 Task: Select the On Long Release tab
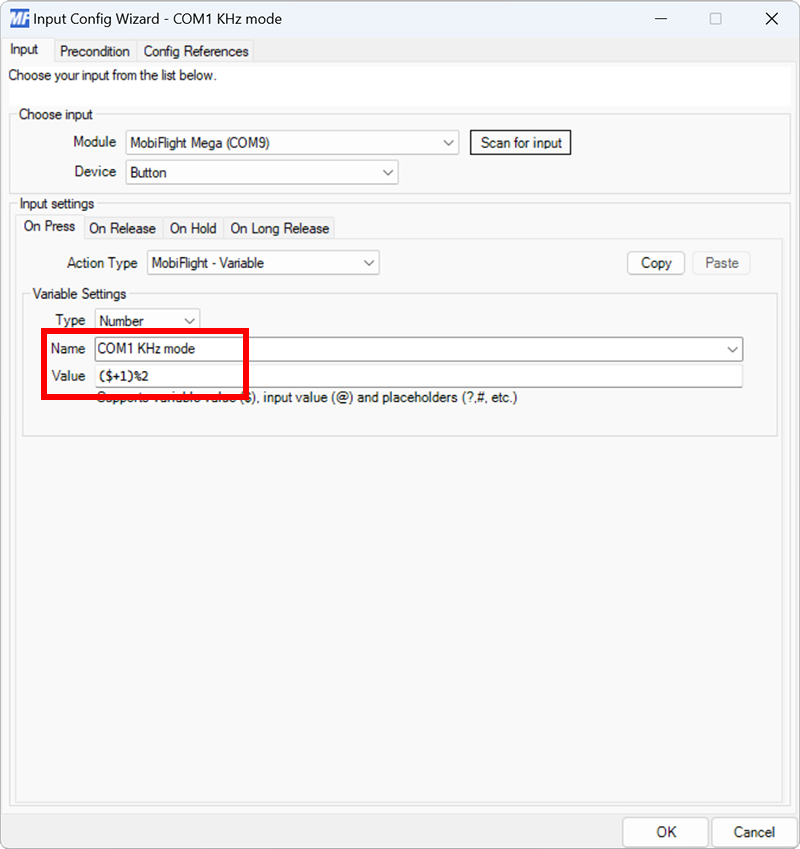(279, 228)
